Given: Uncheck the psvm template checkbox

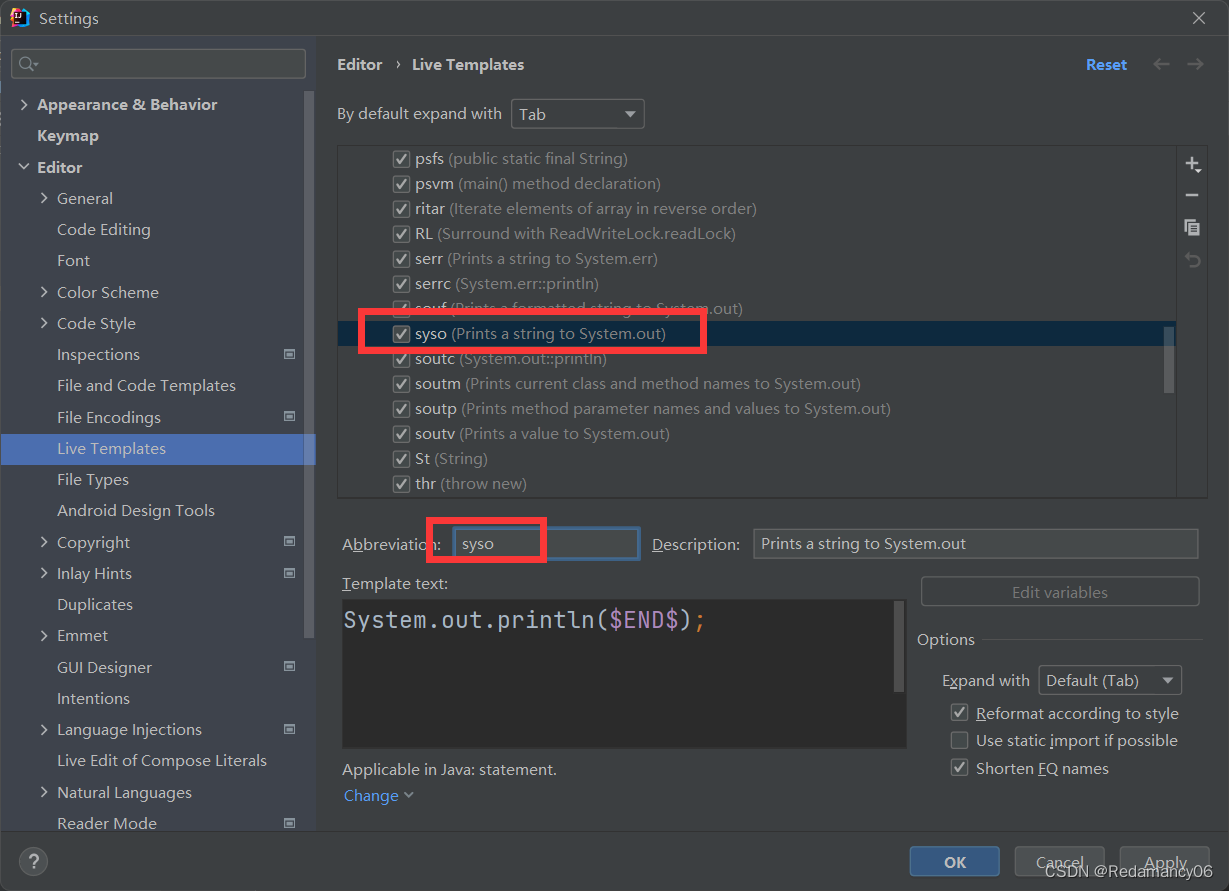Looking at the screenshot, I should point(401,184).
